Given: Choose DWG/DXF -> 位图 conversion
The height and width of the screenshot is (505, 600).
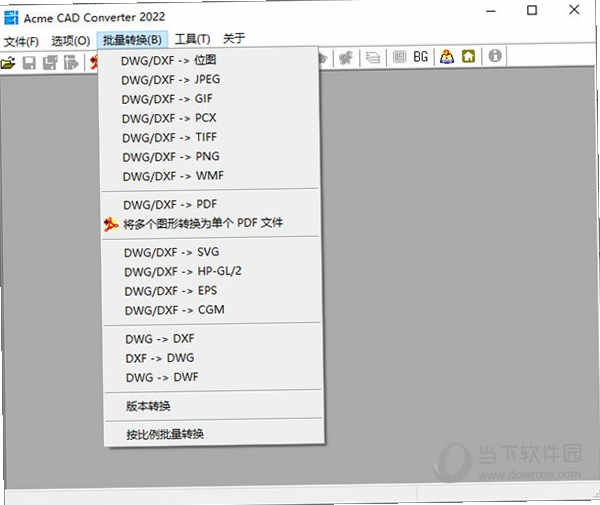Looking at the screenshot, I should 209,60.
